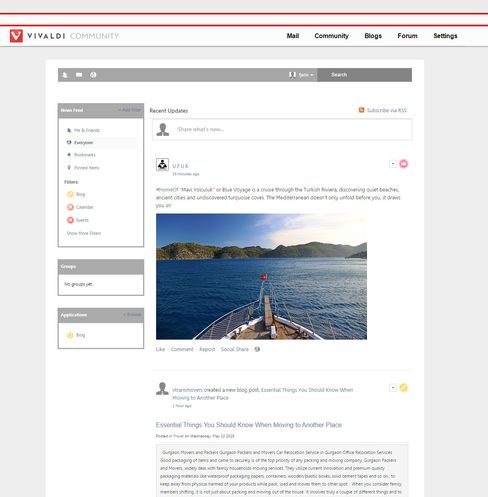Image resolution: width=488 pixels, height=497 pixels.
Task: Click Subscribe via RSS link
Action: (x=387, y=110)
